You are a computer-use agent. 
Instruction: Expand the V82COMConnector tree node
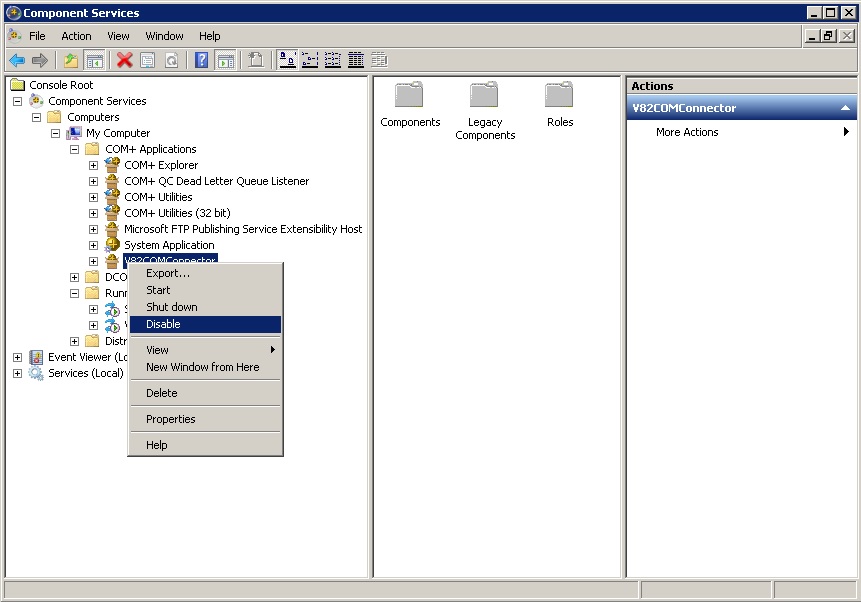click(93, 261)
